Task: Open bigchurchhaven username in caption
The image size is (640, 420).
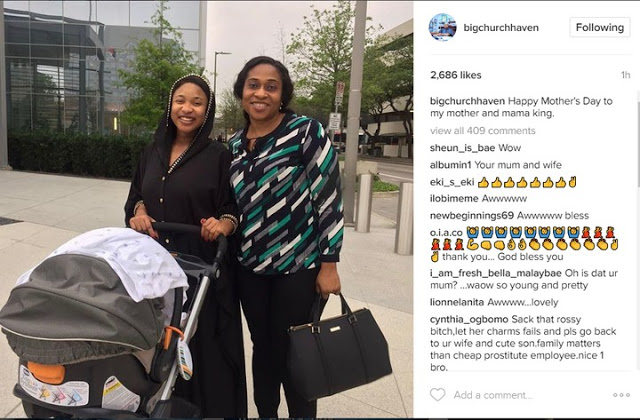Action: coord(467,101)
